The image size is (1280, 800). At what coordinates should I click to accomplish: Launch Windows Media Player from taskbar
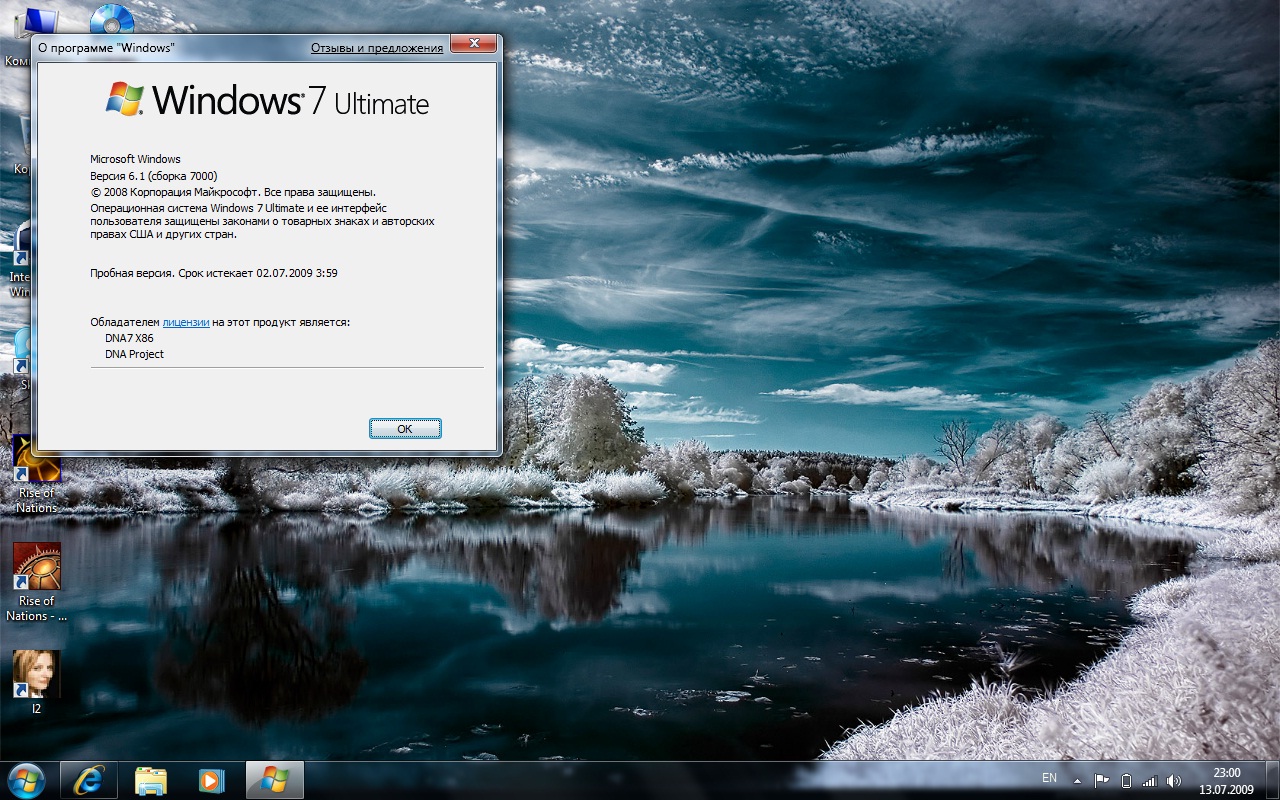211,780
